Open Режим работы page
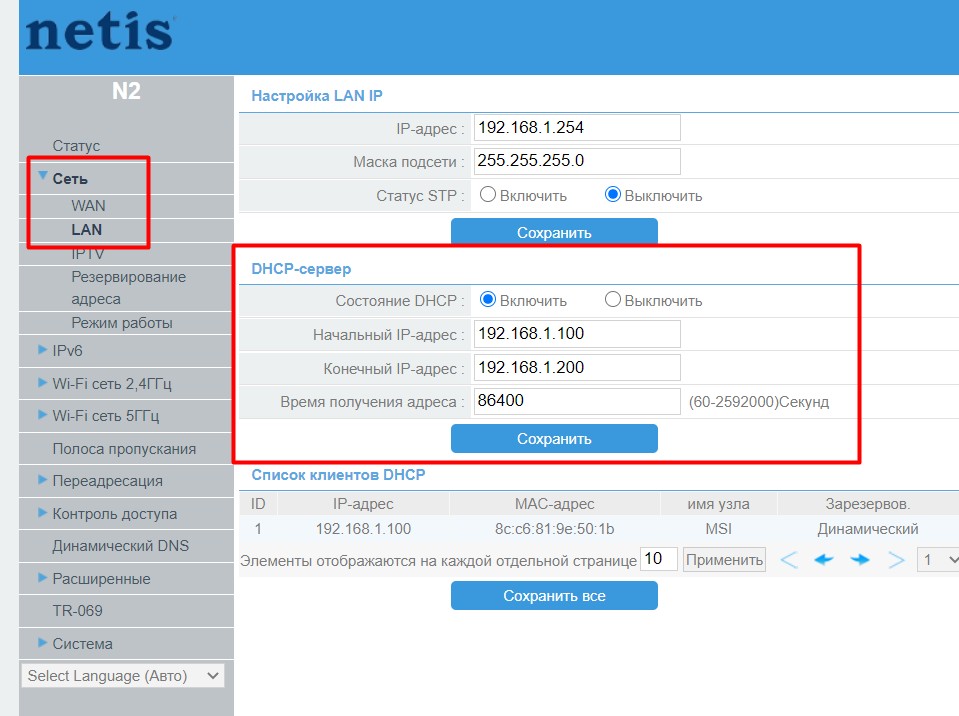 [x=122, y=322]
